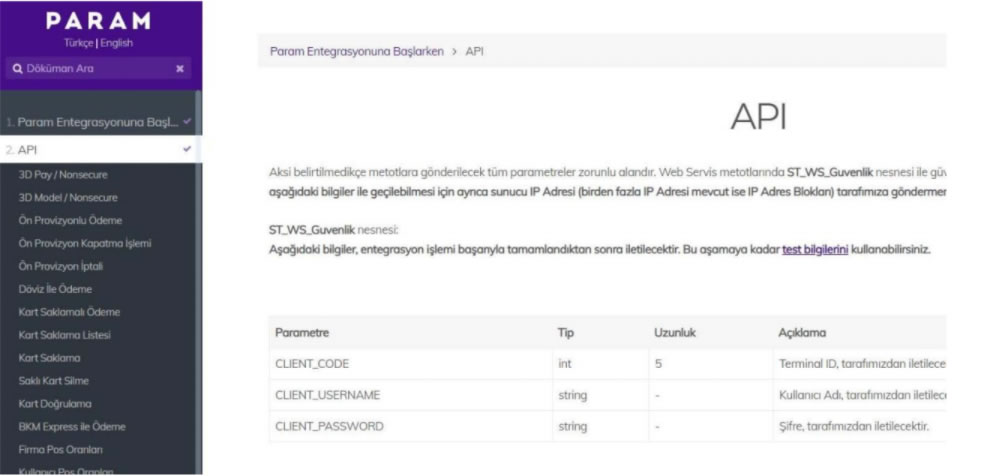This screenshot has width=990, height=476.
Task: Select the API sidebar section
Action: point(98,150)
